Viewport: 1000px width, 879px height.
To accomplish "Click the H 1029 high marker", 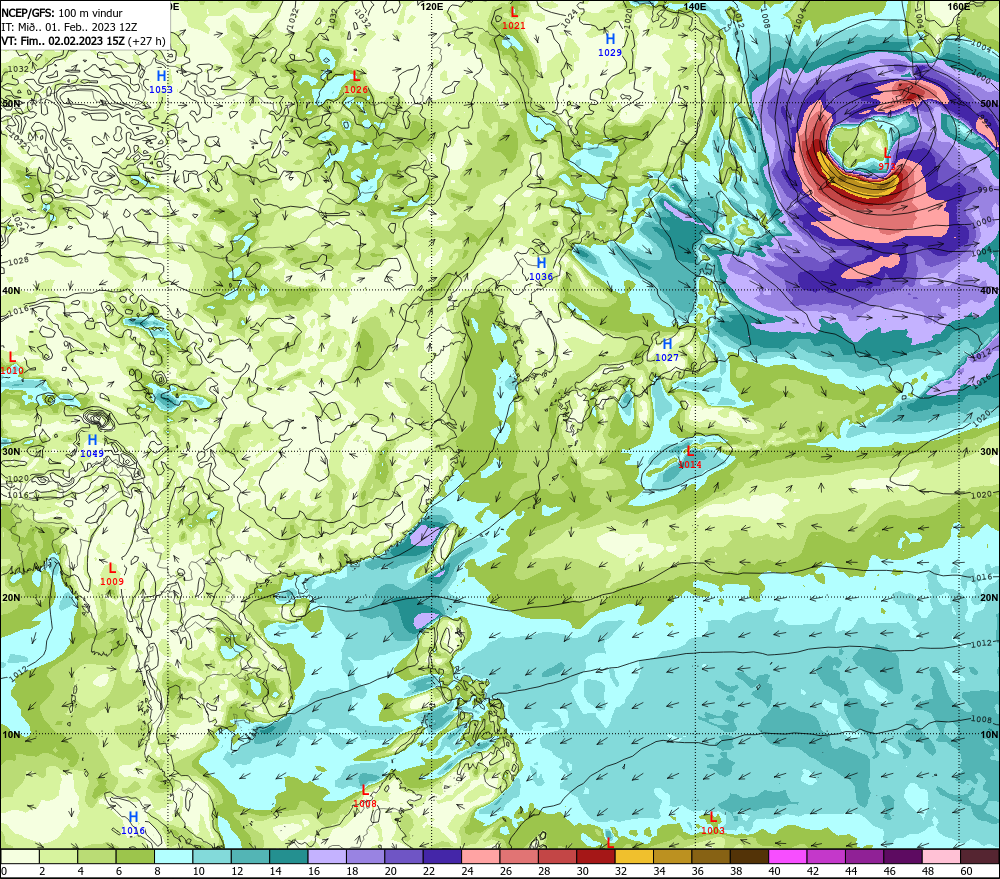I will (x=610, y=45).
